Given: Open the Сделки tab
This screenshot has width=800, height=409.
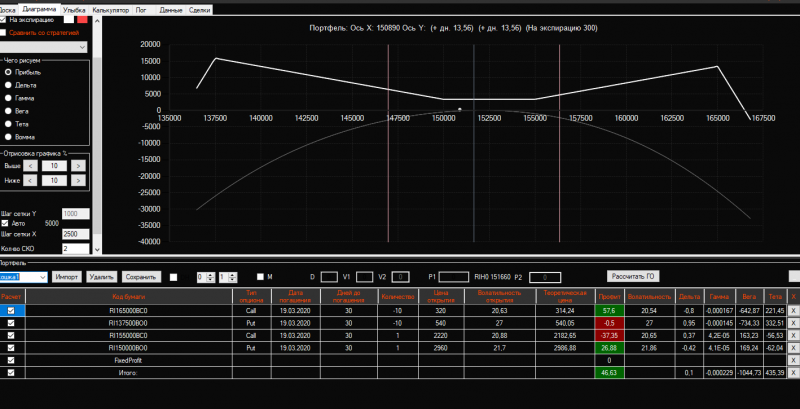Looking at the screenshot, I should (x=199, y=10).
